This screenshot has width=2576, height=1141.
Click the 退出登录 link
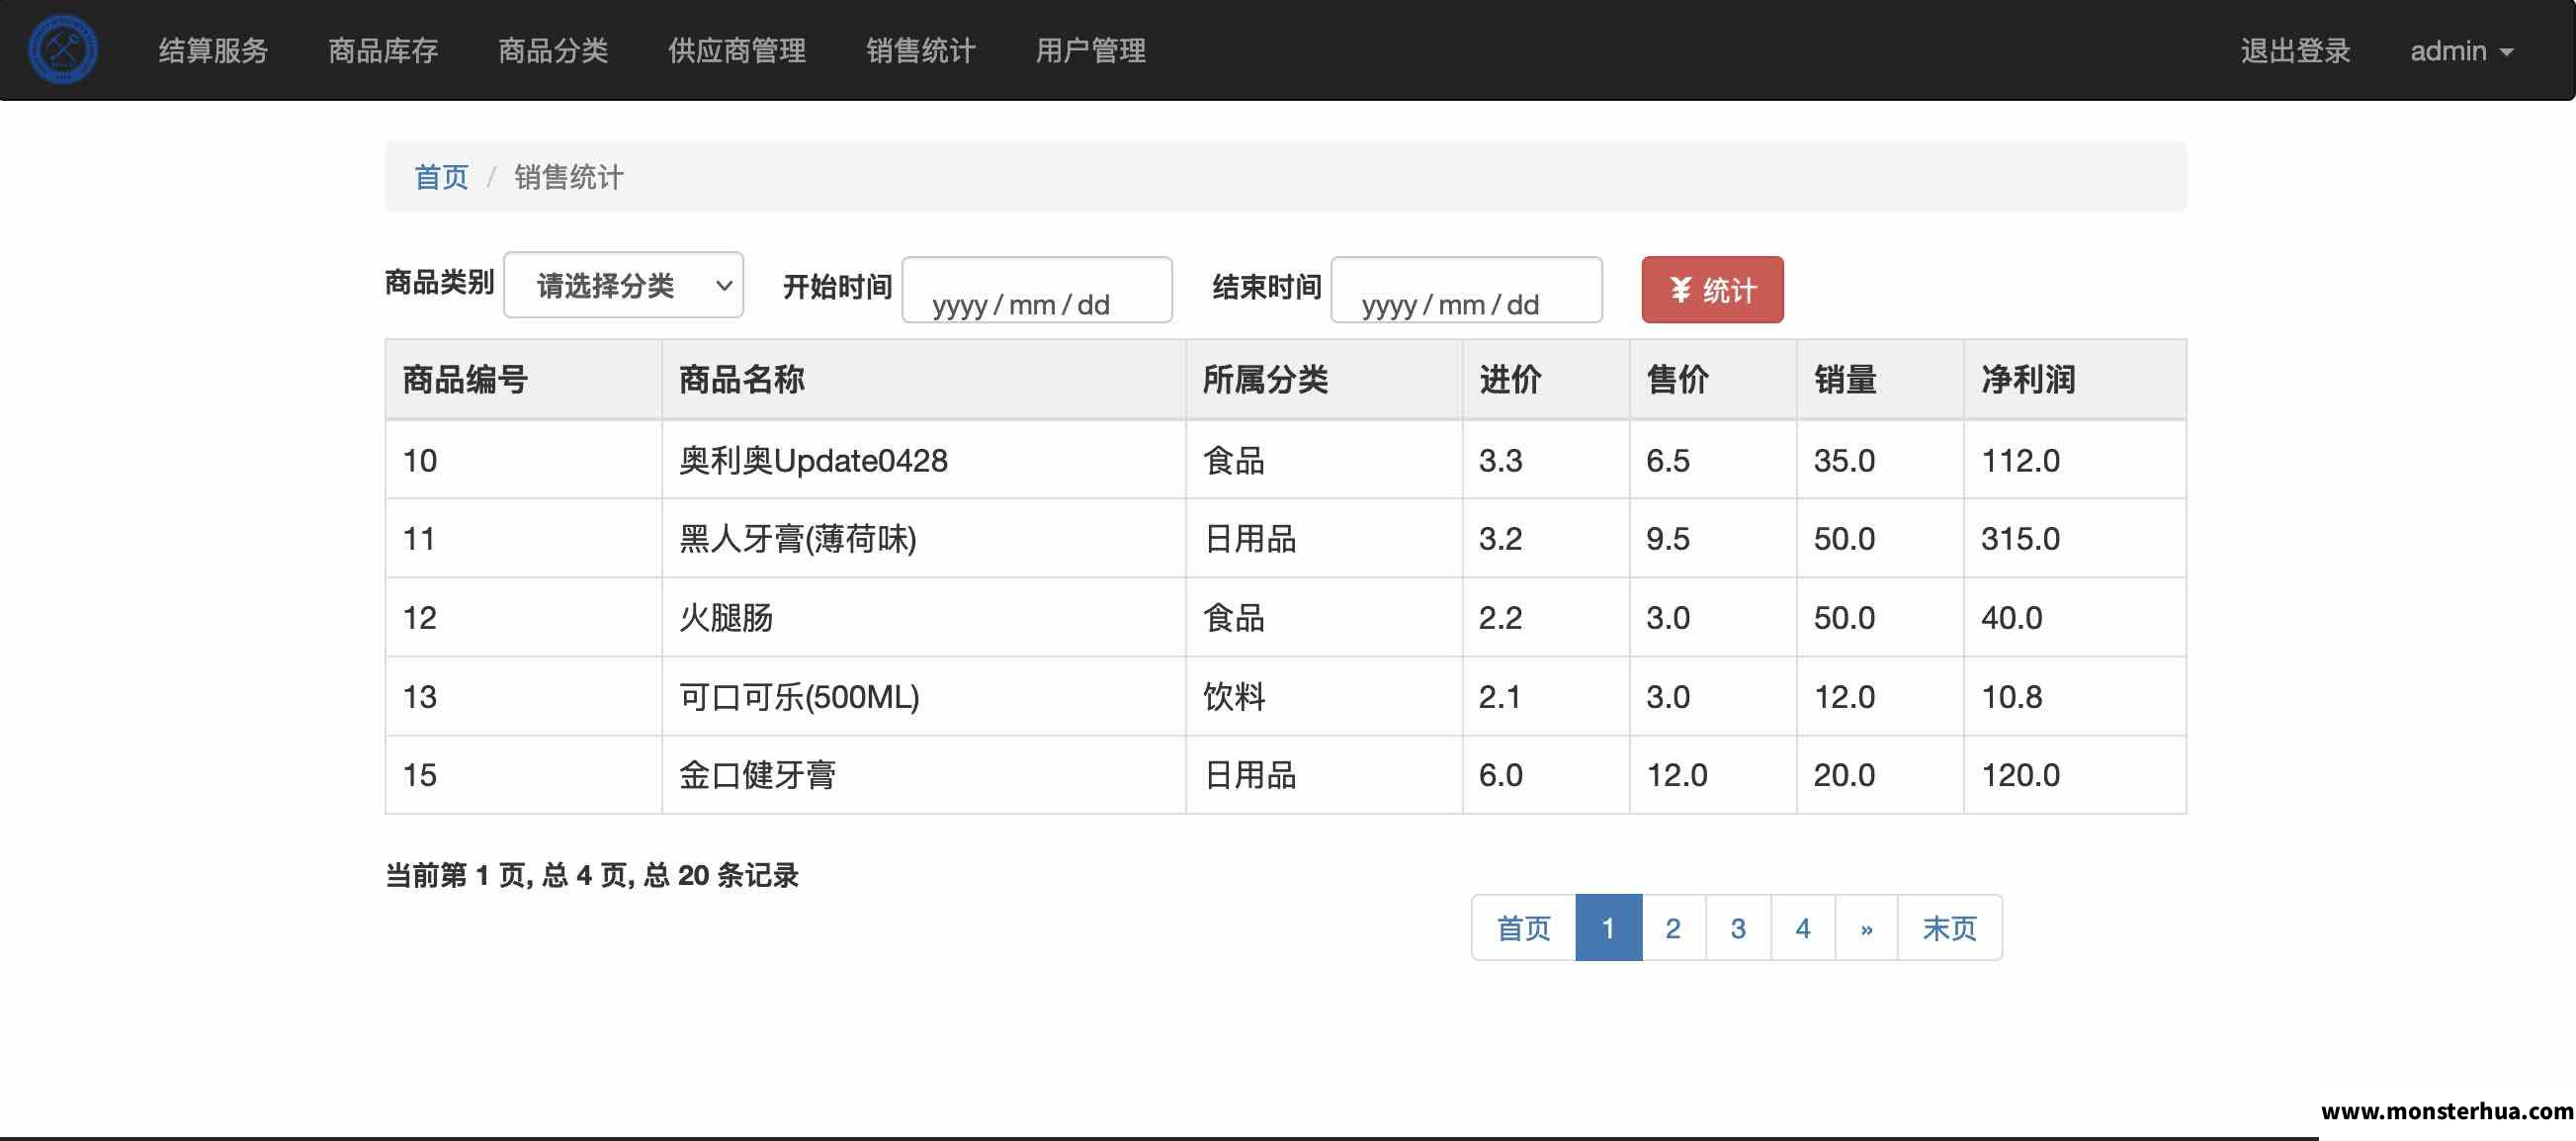coord(2295,50)
